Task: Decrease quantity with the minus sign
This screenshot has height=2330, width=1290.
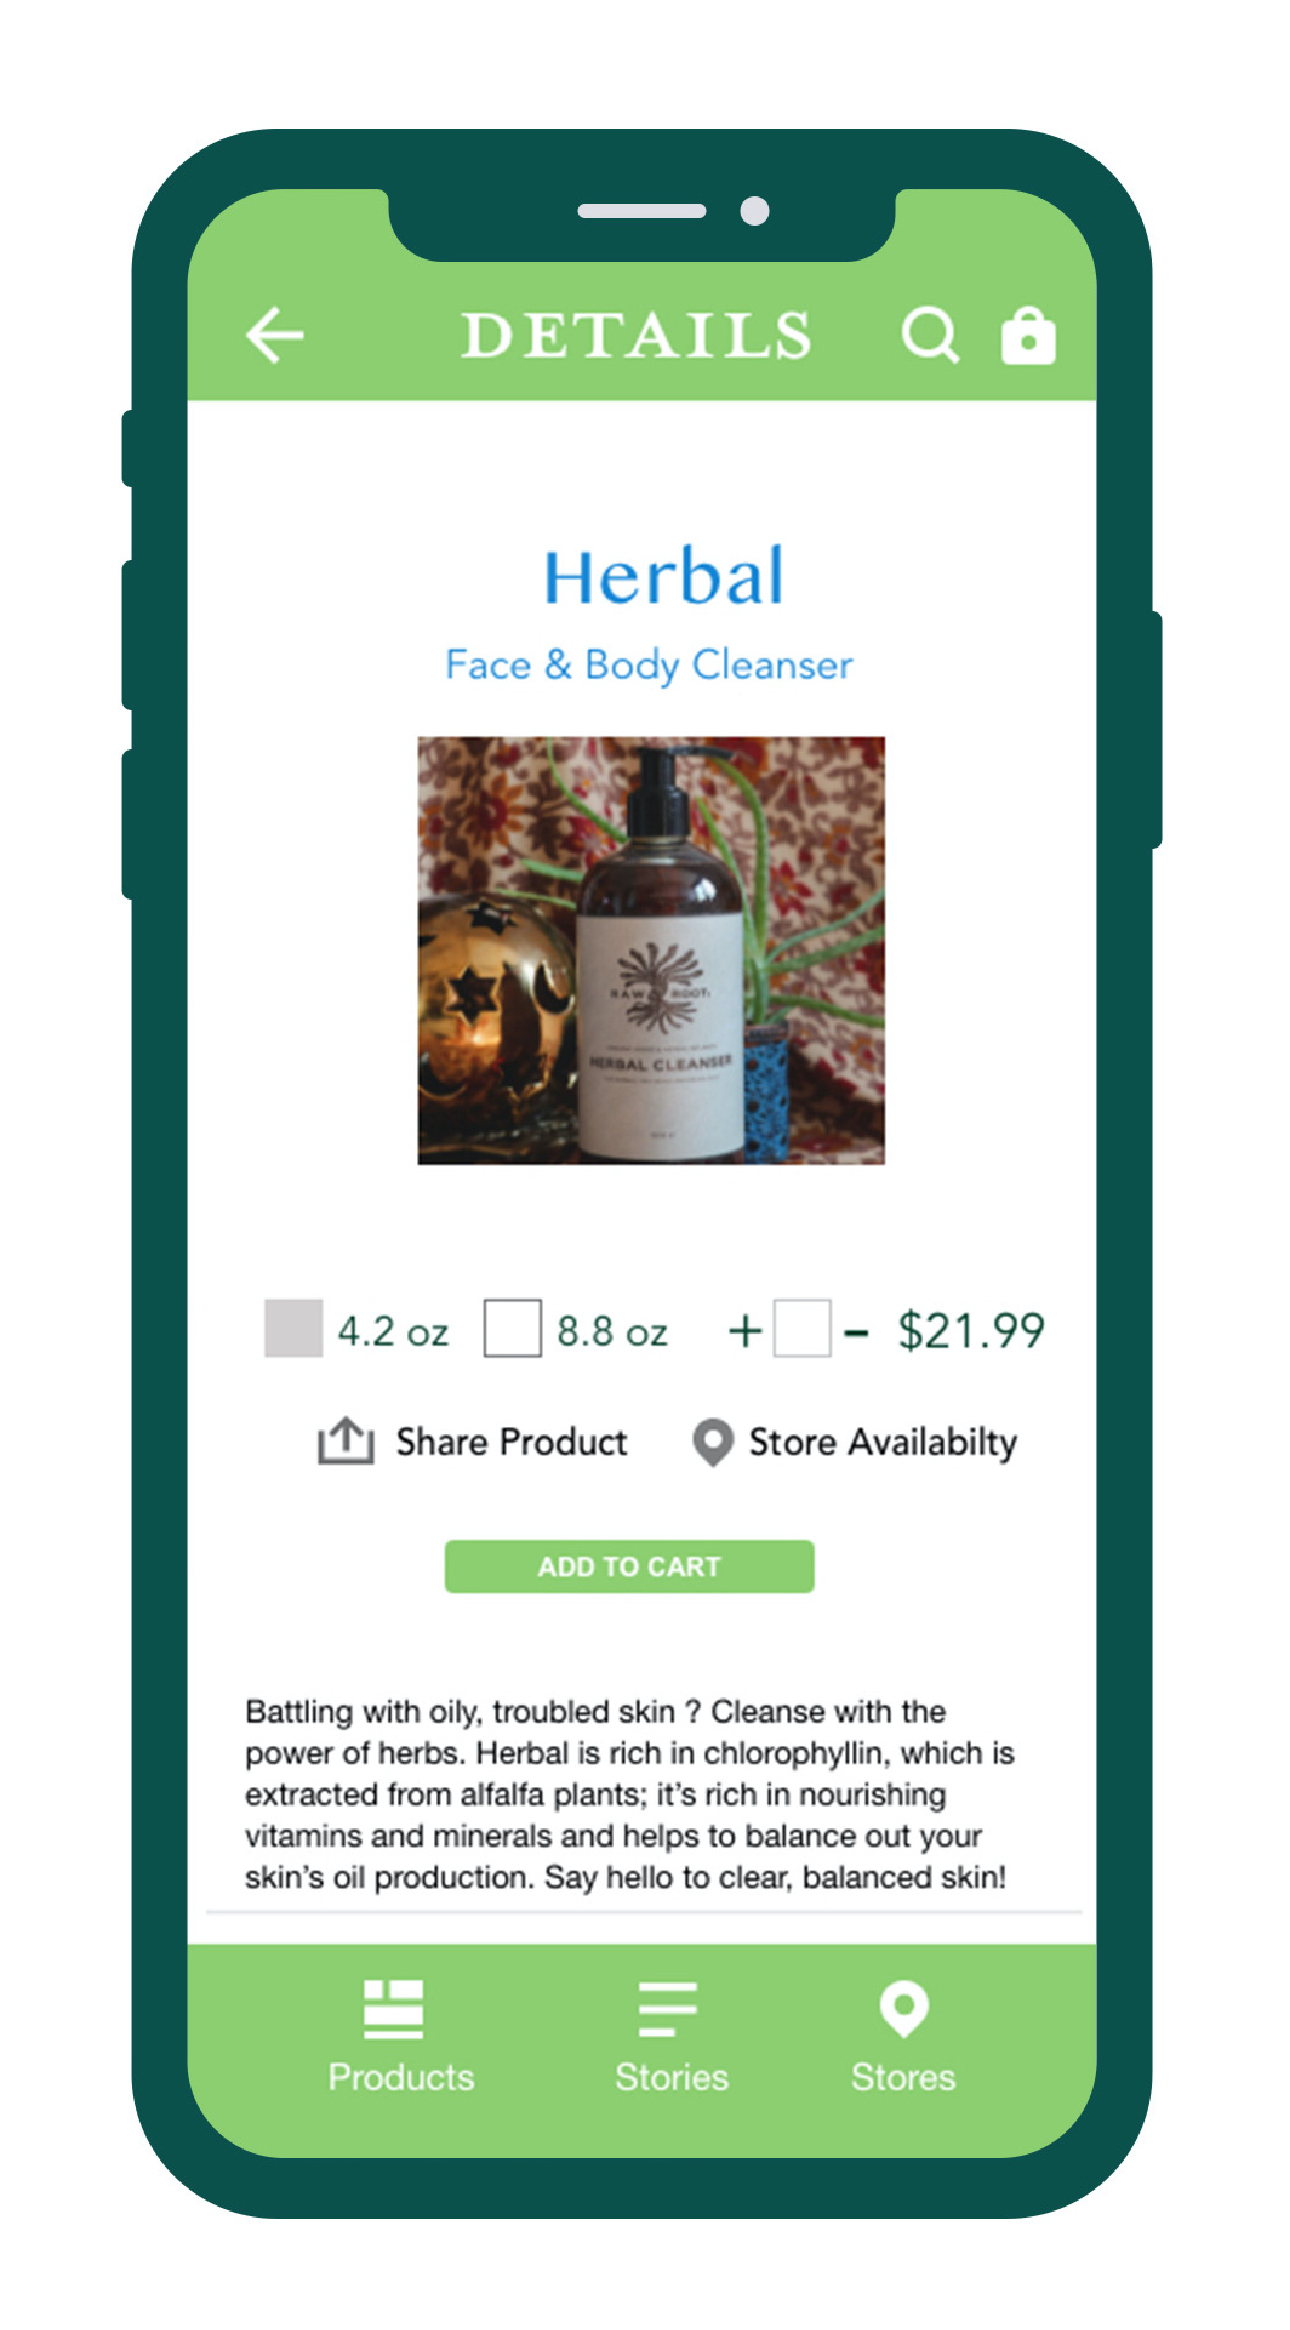Action: [856, 1332]
